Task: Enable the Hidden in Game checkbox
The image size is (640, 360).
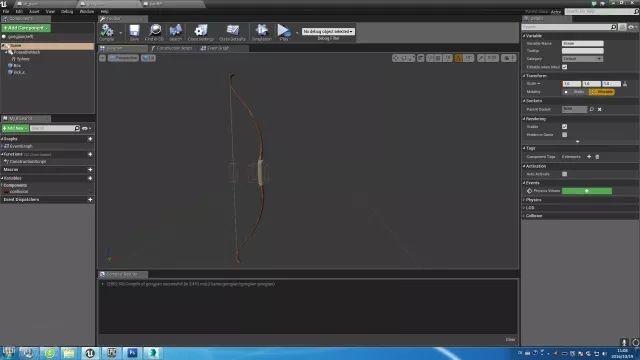Action: click(564, 135)
